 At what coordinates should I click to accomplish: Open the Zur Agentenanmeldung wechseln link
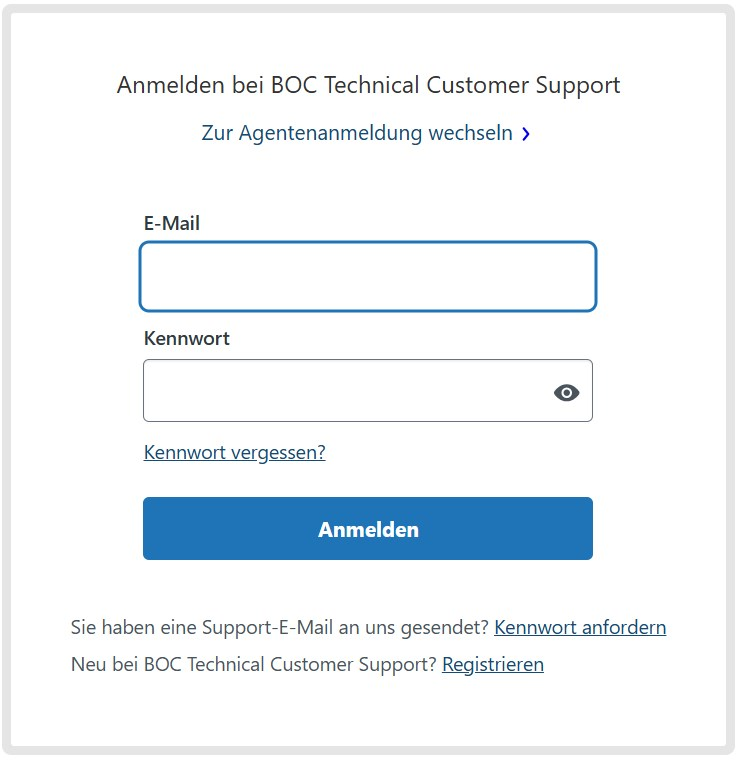pos(366,133)
